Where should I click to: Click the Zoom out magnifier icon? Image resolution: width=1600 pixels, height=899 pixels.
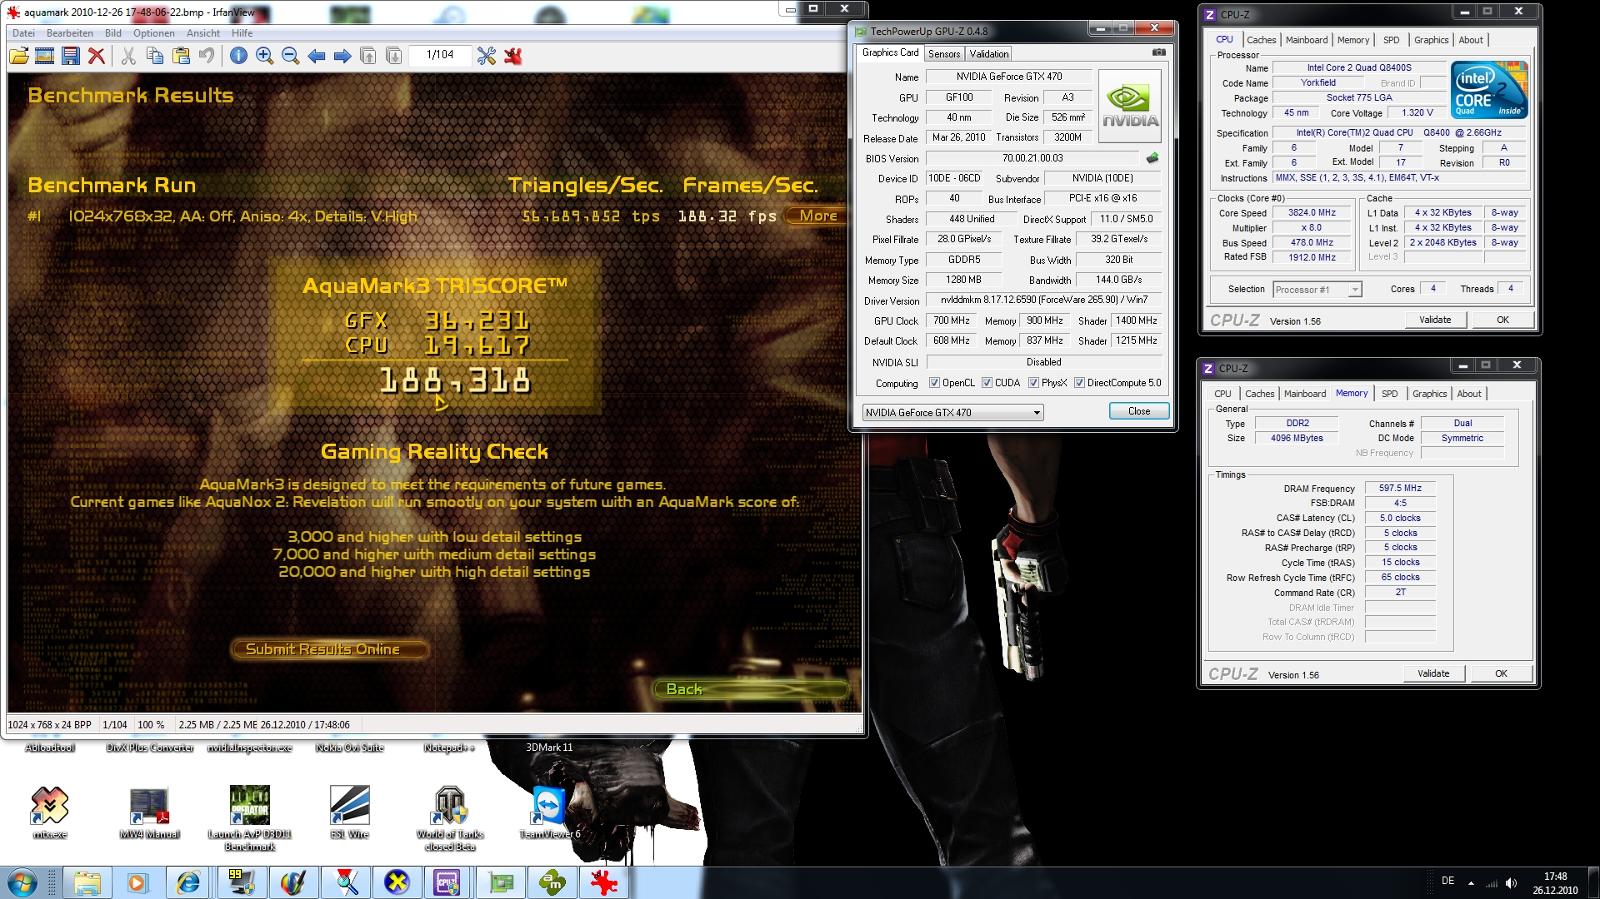[x=291, y=56]
